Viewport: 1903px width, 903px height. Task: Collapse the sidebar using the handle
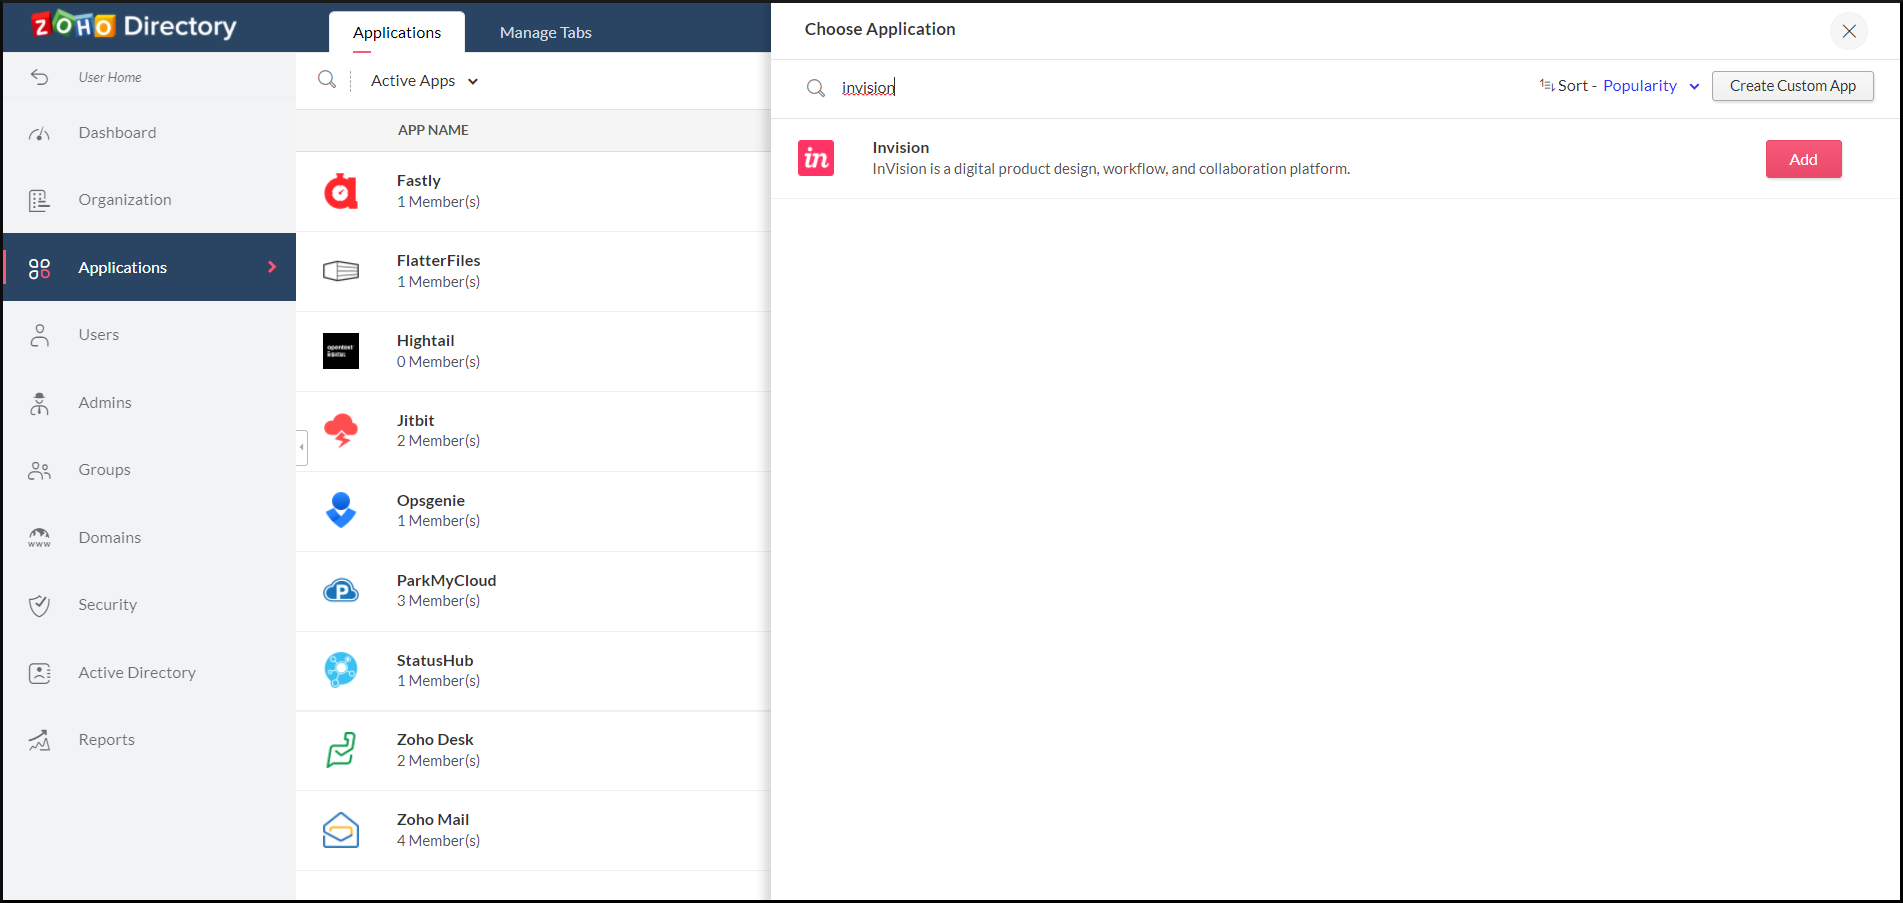click(x=301, y=447)
